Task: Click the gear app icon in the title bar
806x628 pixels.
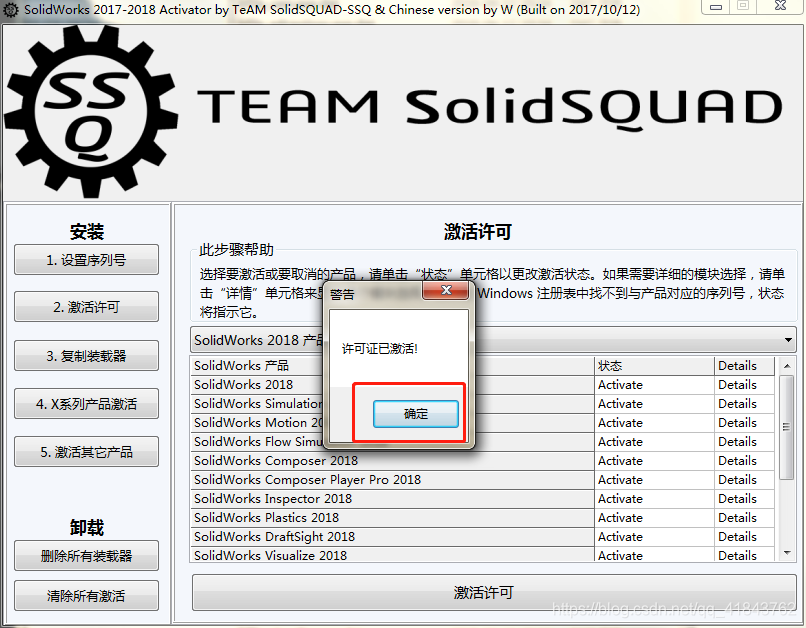Action: [11, 9]
